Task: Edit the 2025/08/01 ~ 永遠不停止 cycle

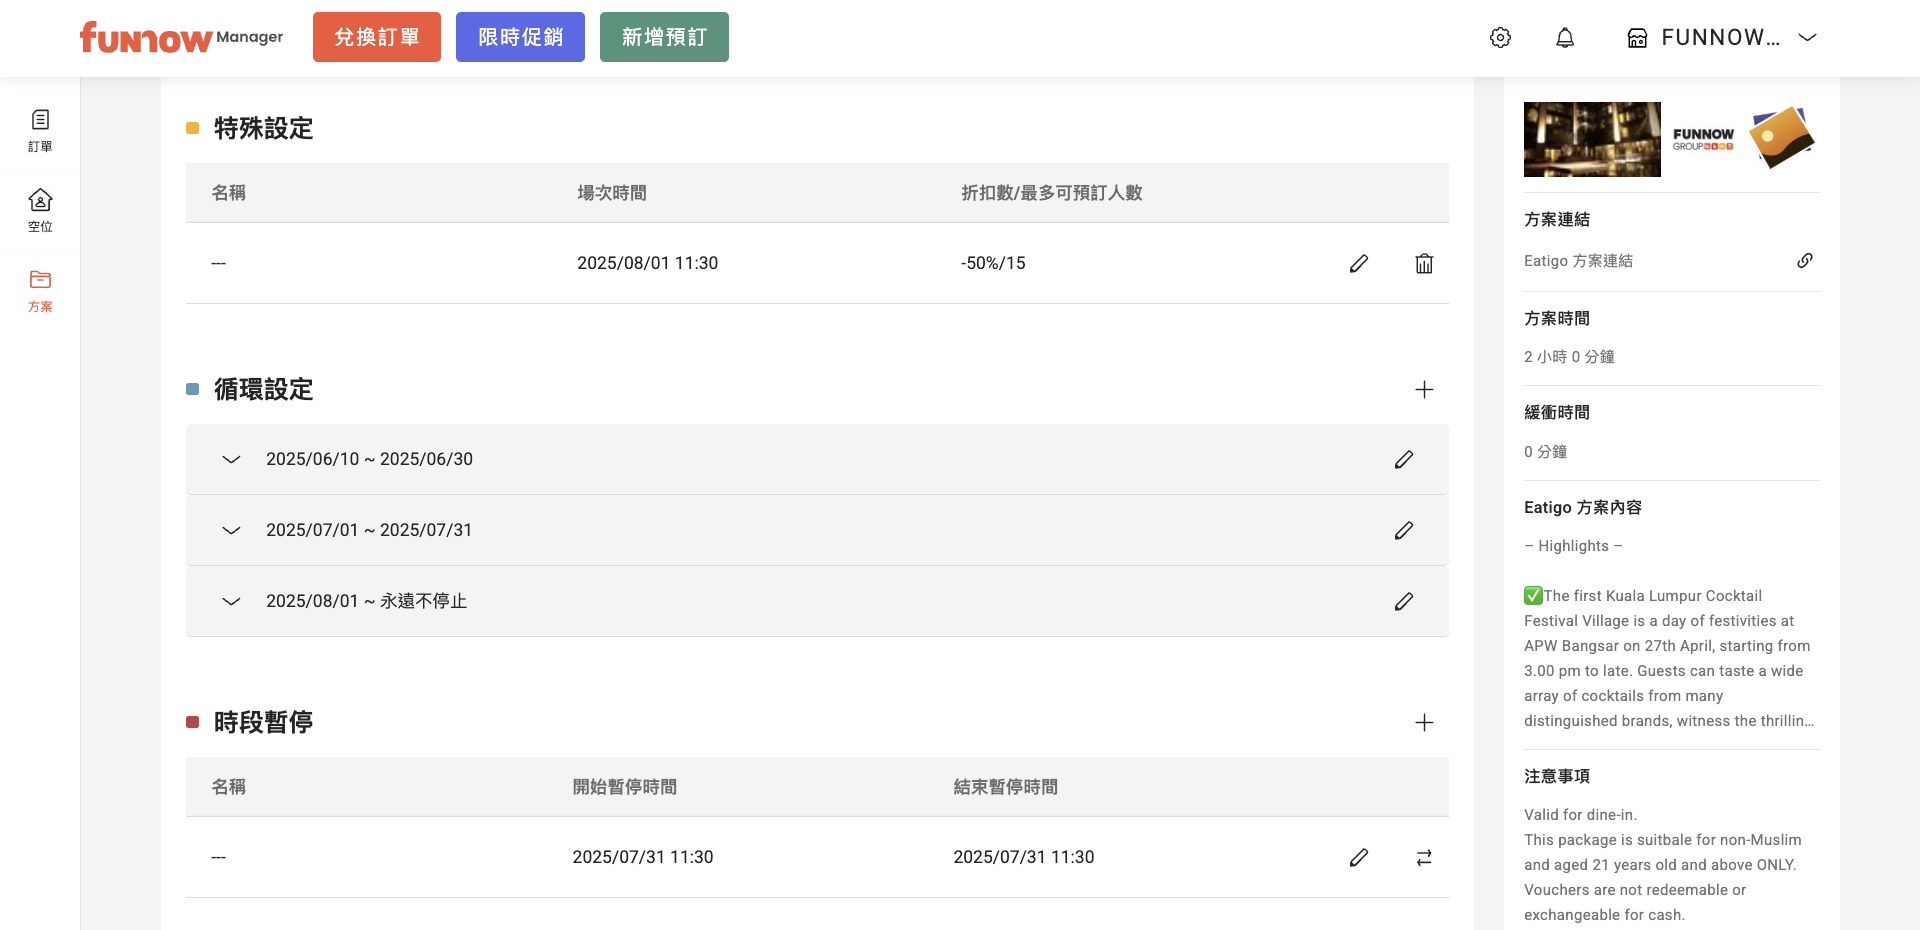Action: (x=1404, y=602)
